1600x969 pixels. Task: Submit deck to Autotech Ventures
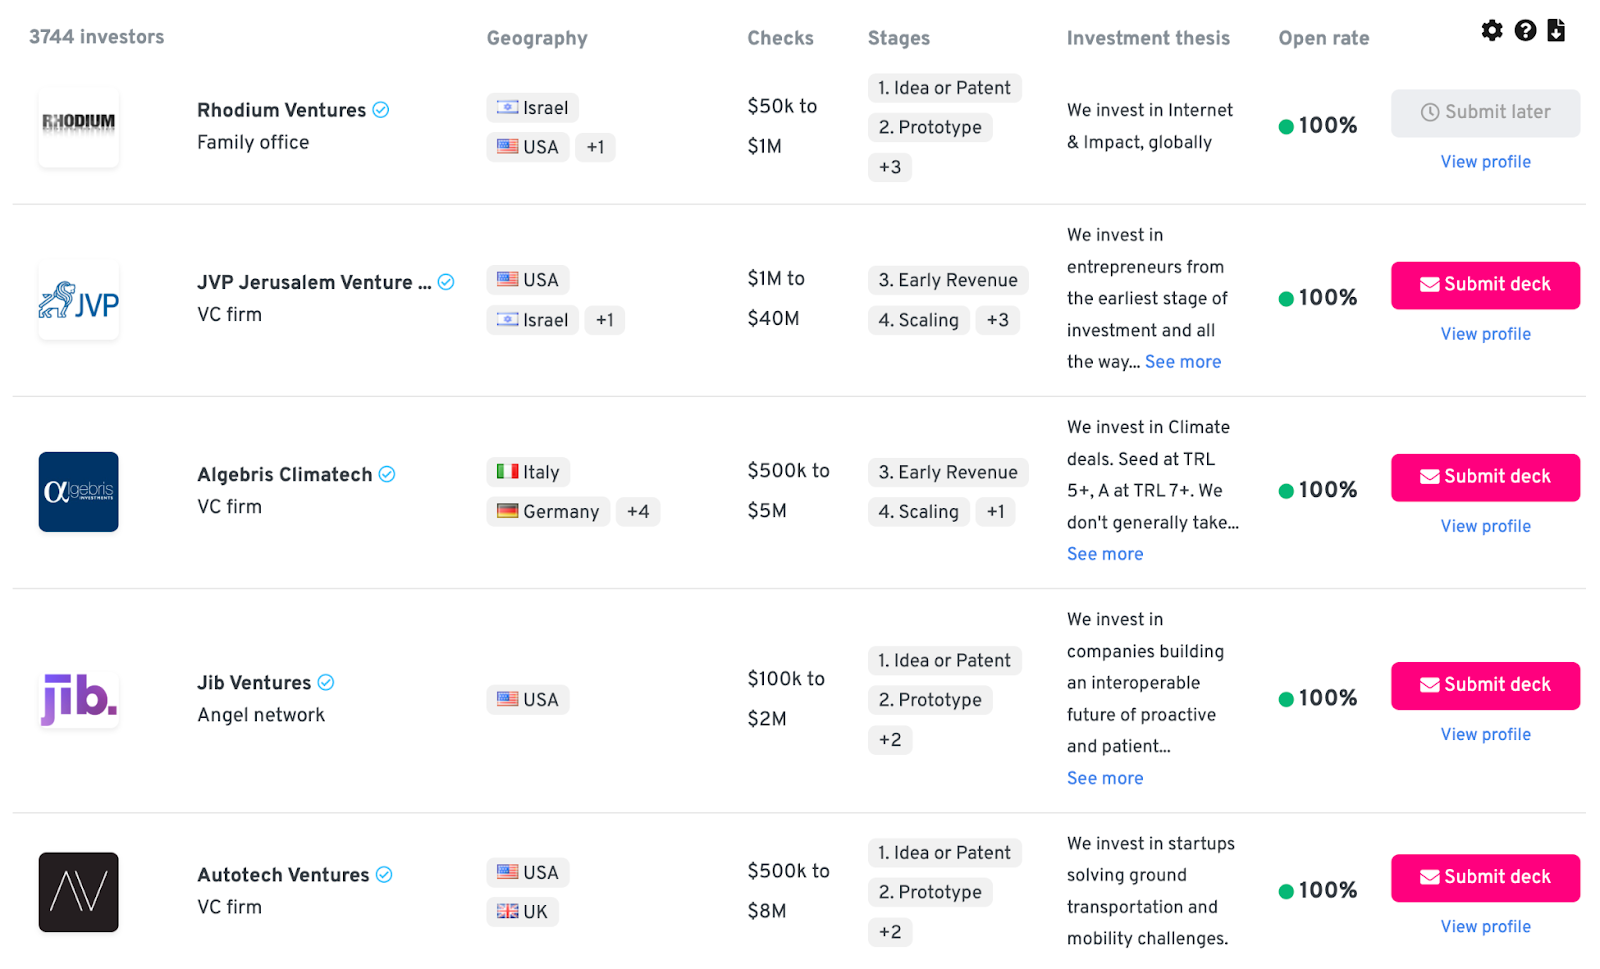[x=1484, y=877]
